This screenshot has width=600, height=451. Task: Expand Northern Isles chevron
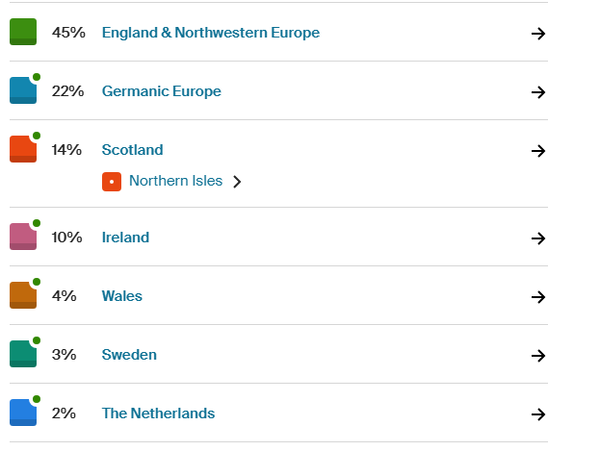coord(237,182)
